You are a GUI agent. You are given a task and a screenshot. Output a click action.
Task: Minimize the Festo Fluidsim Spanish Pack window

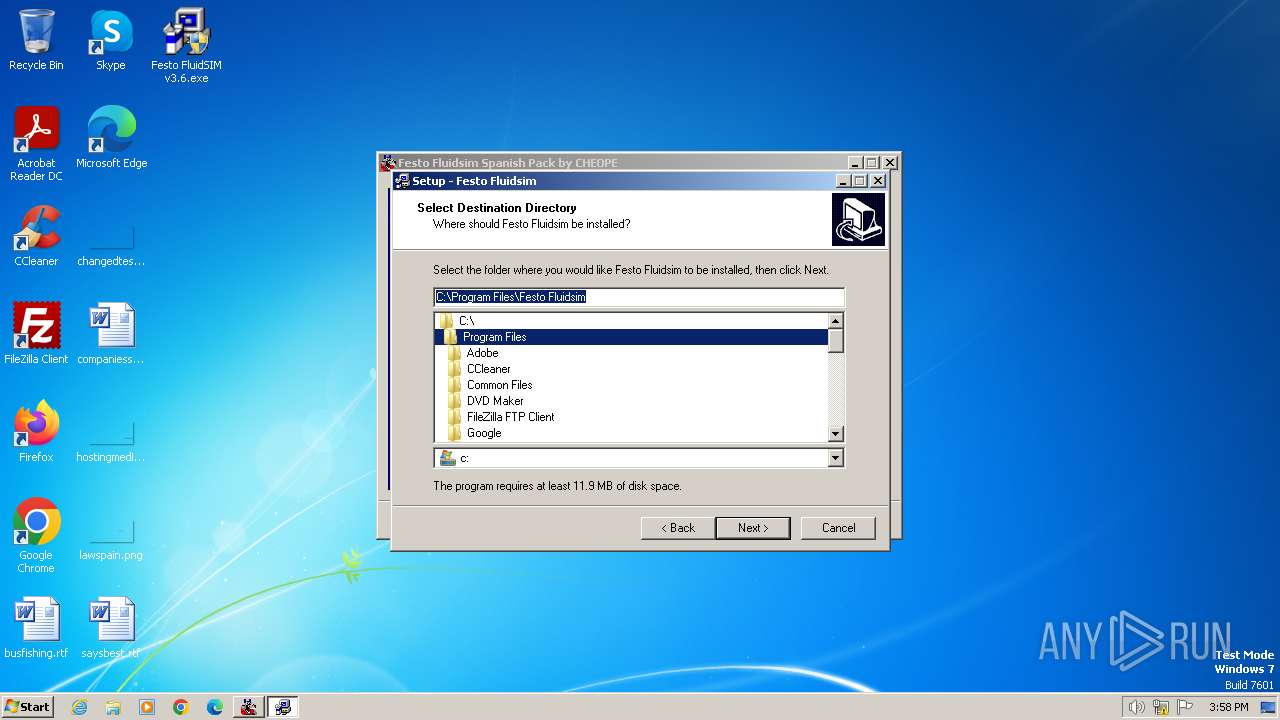click(855, 163)
